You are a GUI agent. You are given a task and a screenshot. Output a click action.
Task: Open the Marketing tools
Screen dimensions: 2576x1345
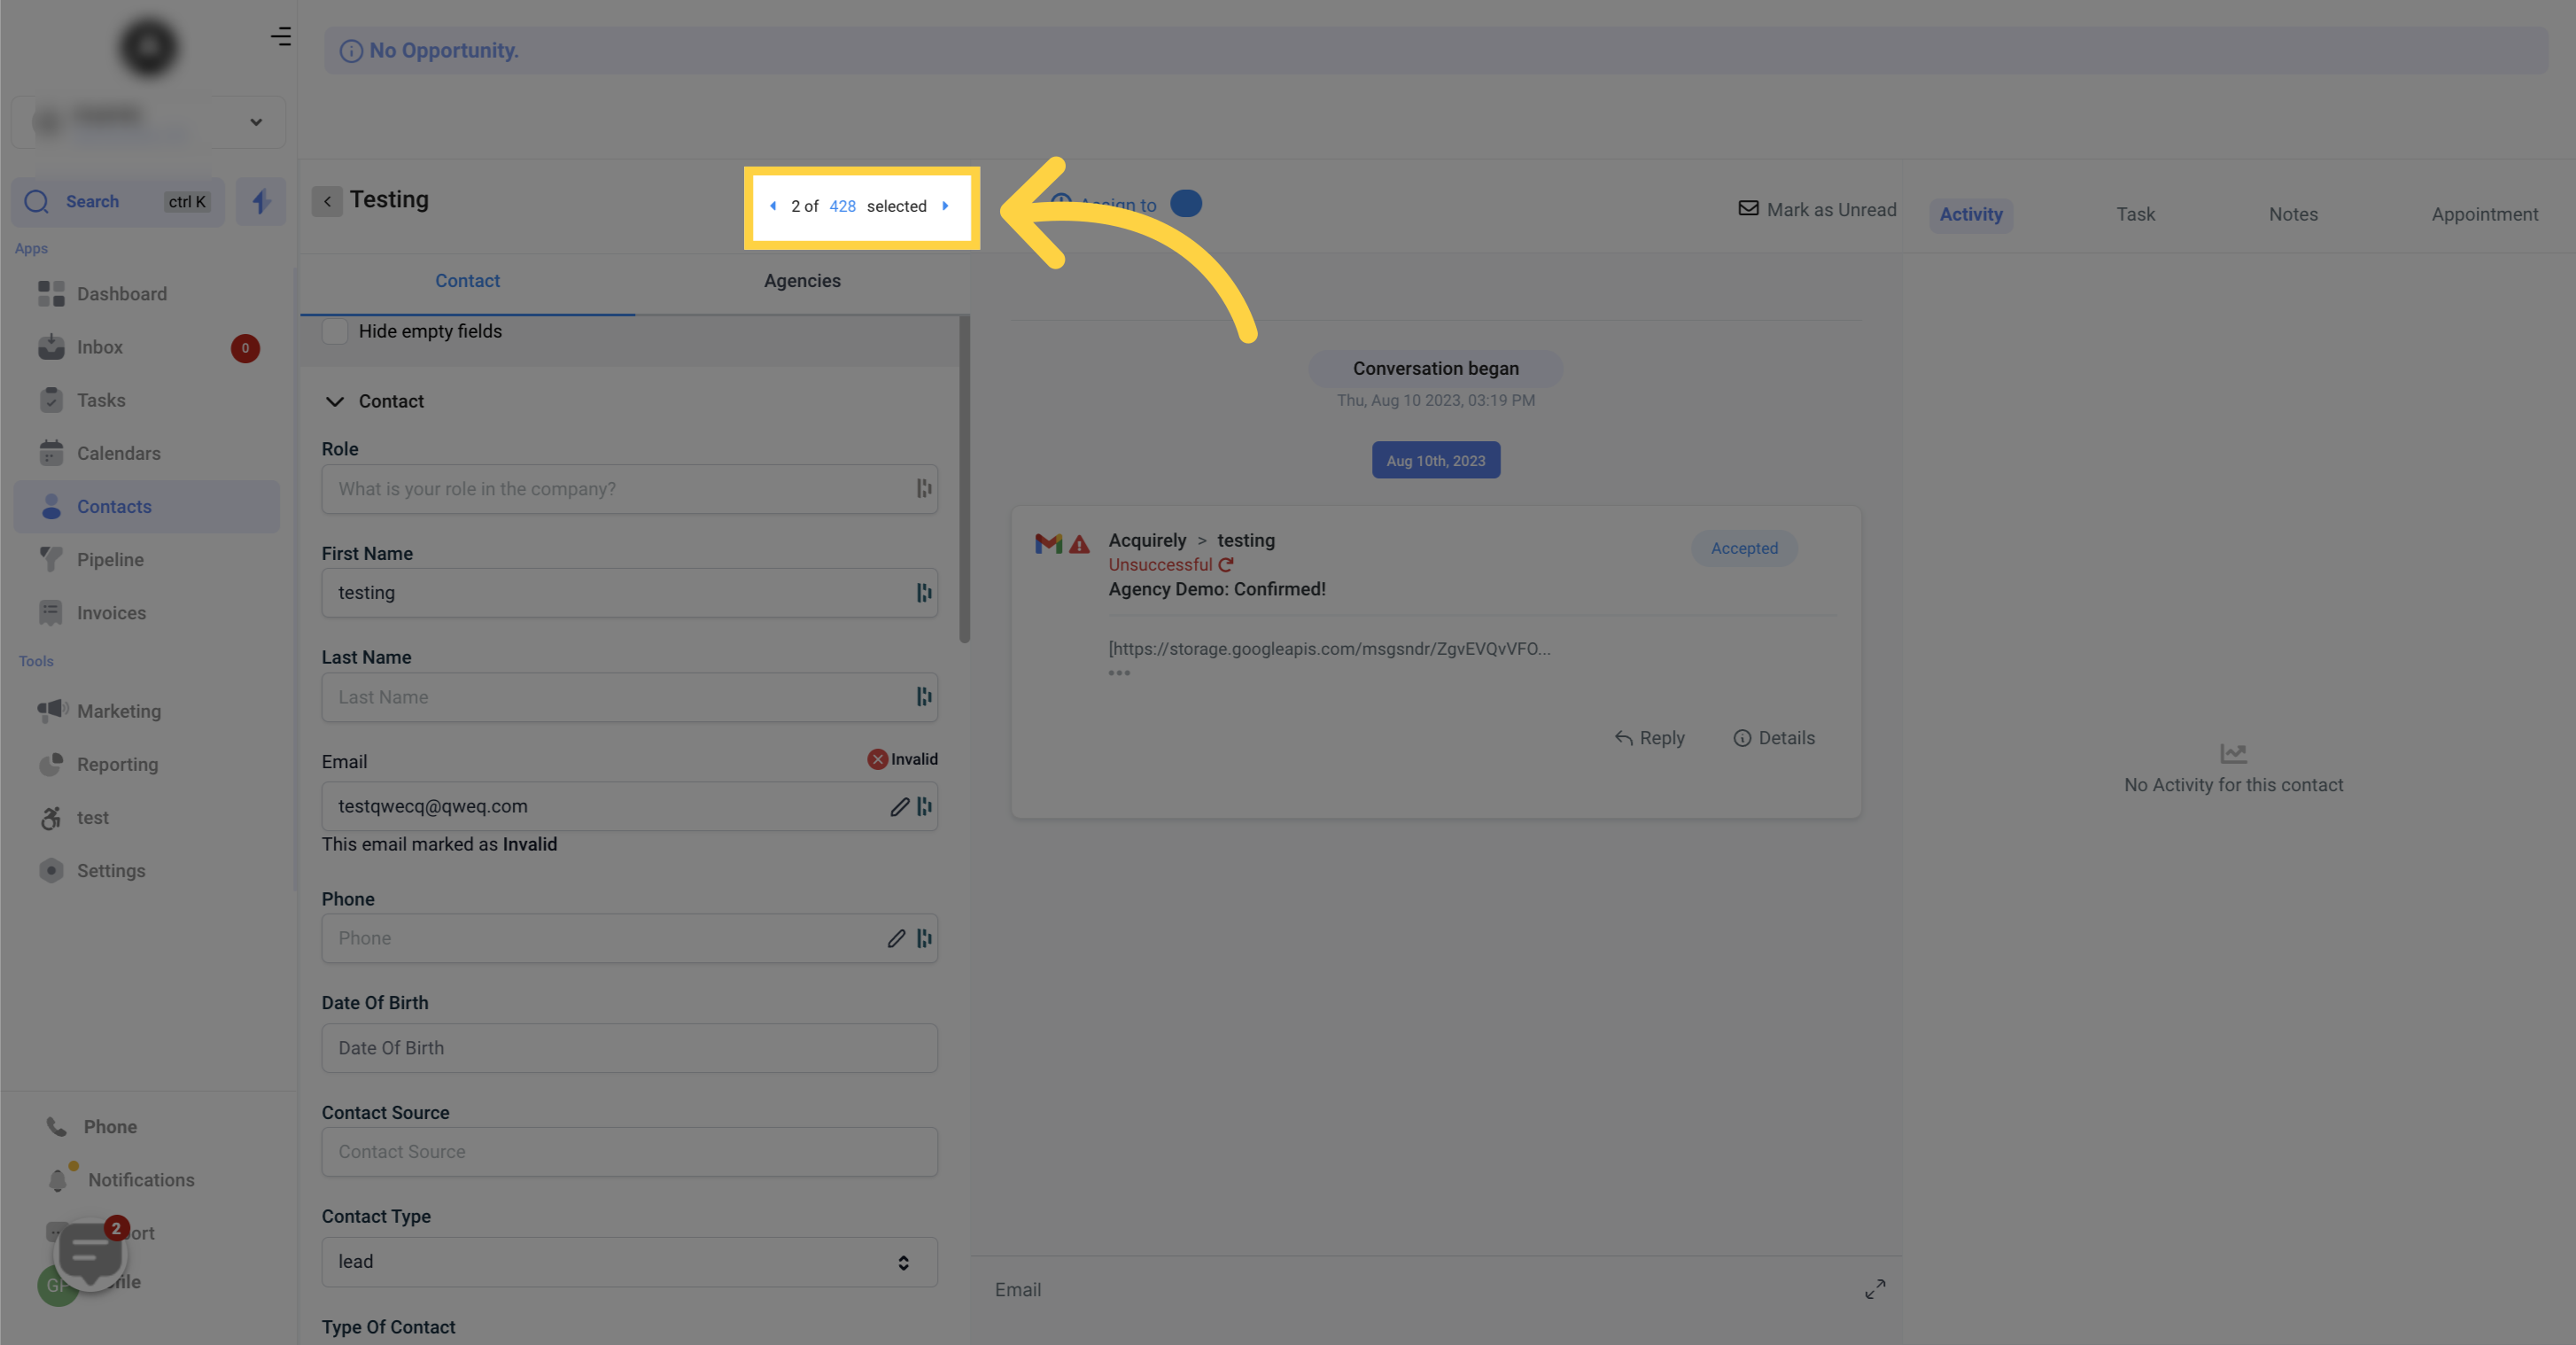point(118,711)
